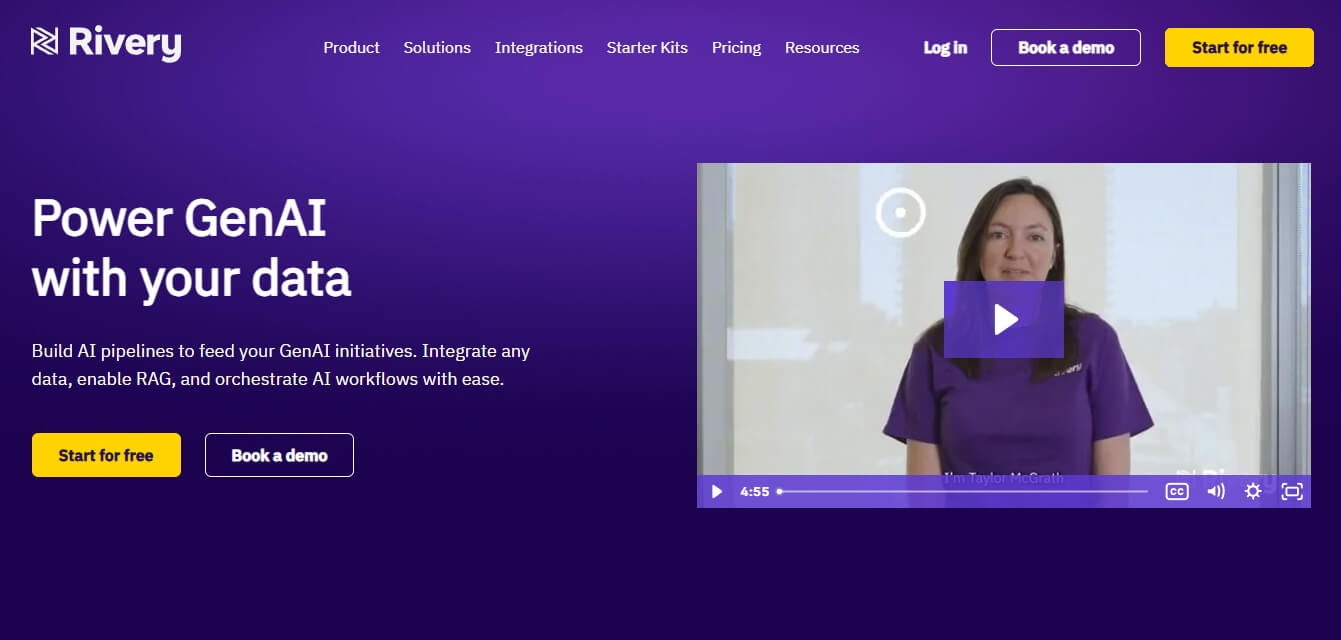The height and width of the screenshot is (640, 1341).
Task: Open video settings via the gear icon
Action: pyautogui.click(x=1253, y=491)
